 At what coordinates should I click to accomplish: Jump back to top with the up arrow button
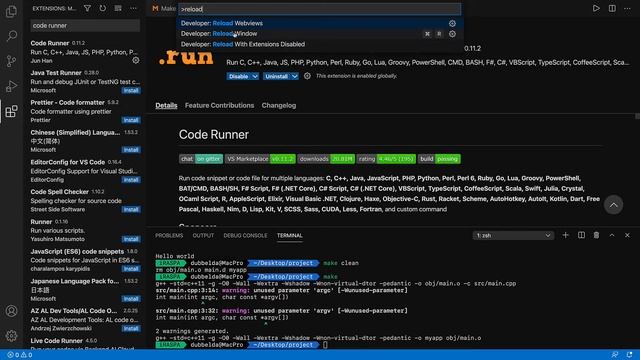coord(613,205)
